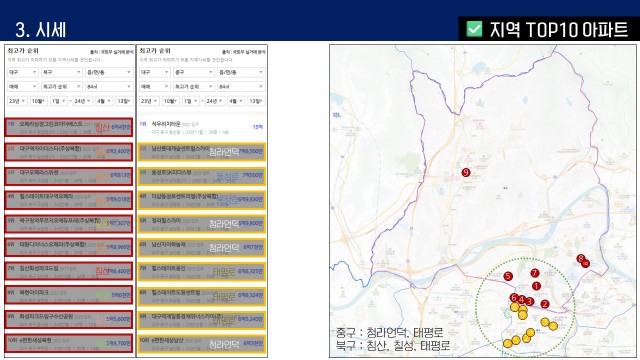Screen dimensions: 640x360
Task: Click the 7위 침산화성파크드림 listing
Action: click(x=69, y=271)
